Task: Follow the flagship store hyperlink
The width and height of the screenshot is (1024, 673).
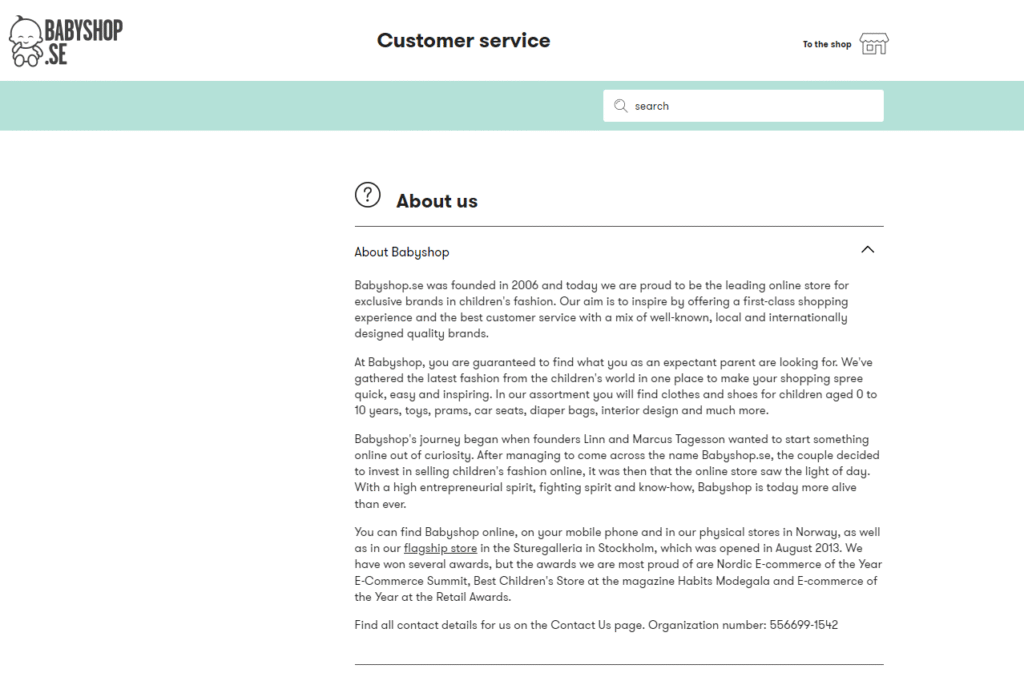Action: pyautogui.click(x=440, y=548)
